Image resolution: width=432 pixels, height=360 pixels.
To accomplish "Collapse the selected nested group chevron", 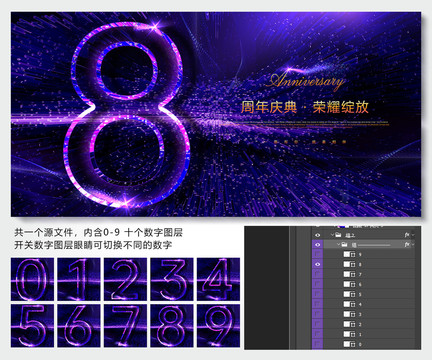I will 338,245.
